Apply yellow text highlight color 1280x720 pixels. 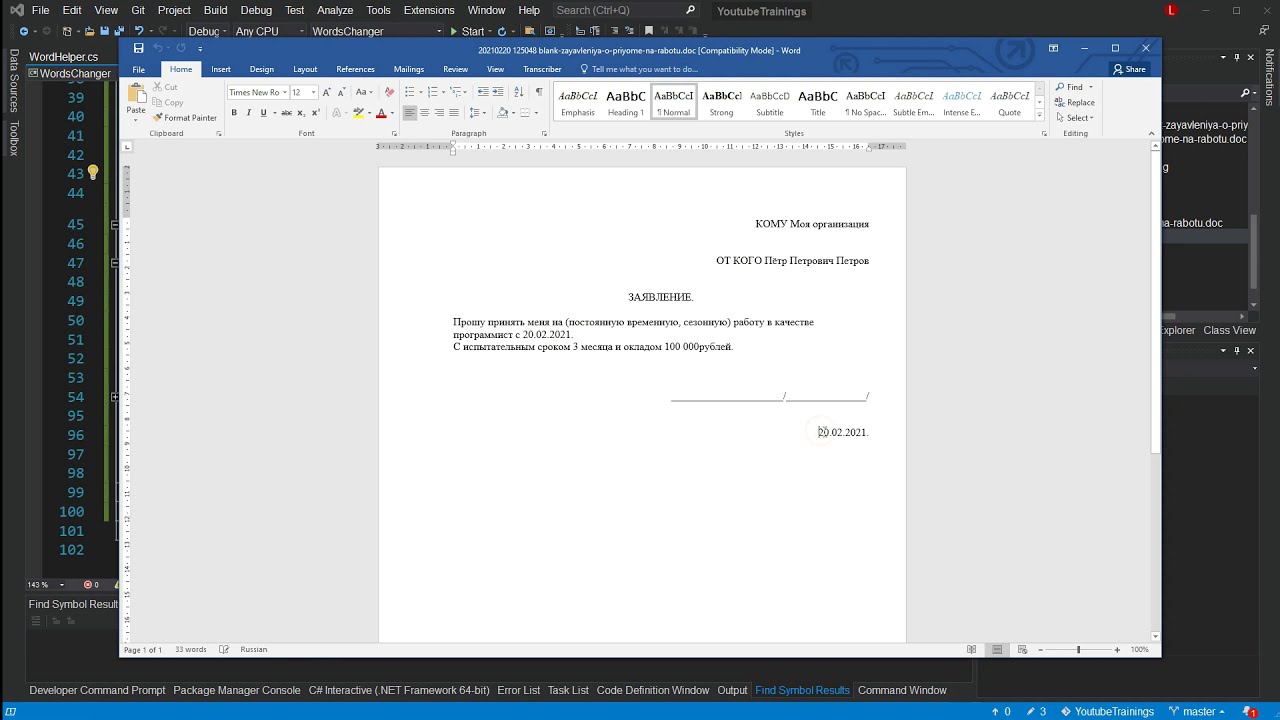[x=358, y=113]
